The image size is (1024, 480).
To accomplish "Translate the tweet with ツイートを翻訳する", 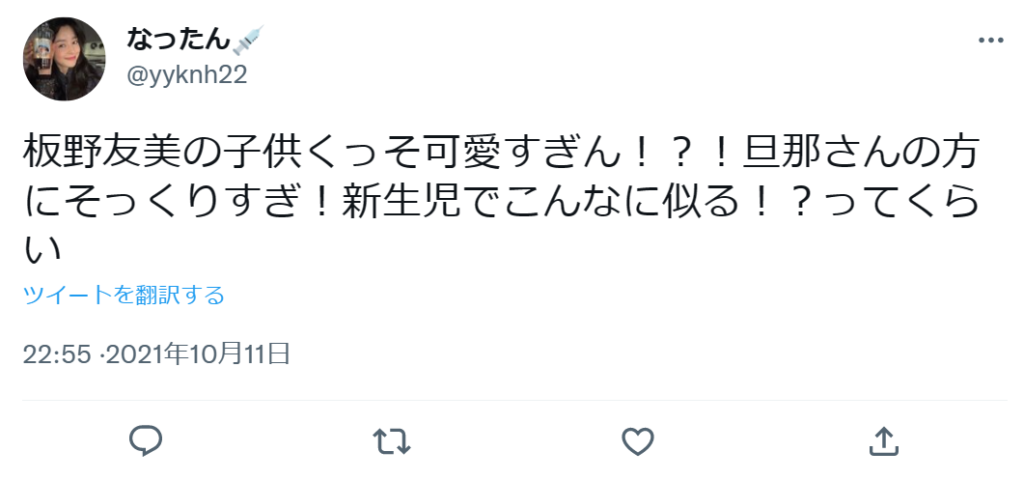I will tap(123, 295).
